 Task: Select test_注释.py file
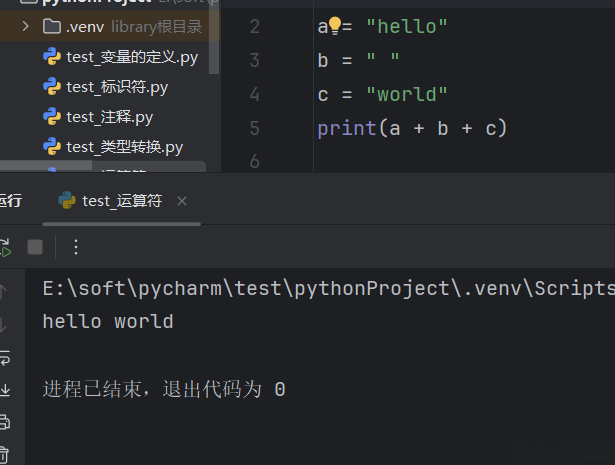click(x=109, y=117)
